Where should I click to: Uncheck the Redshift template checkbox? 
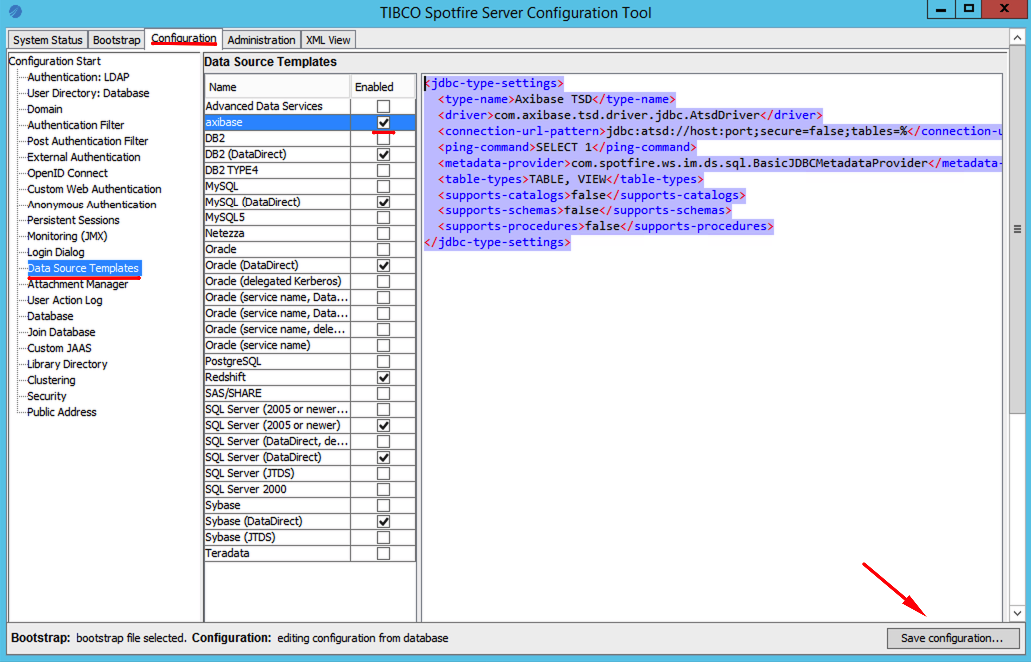coord(383,377)
